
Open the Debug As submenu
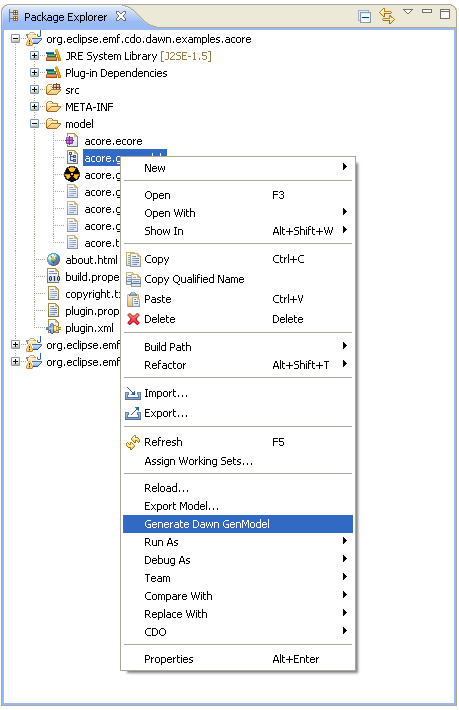(238, 560)
